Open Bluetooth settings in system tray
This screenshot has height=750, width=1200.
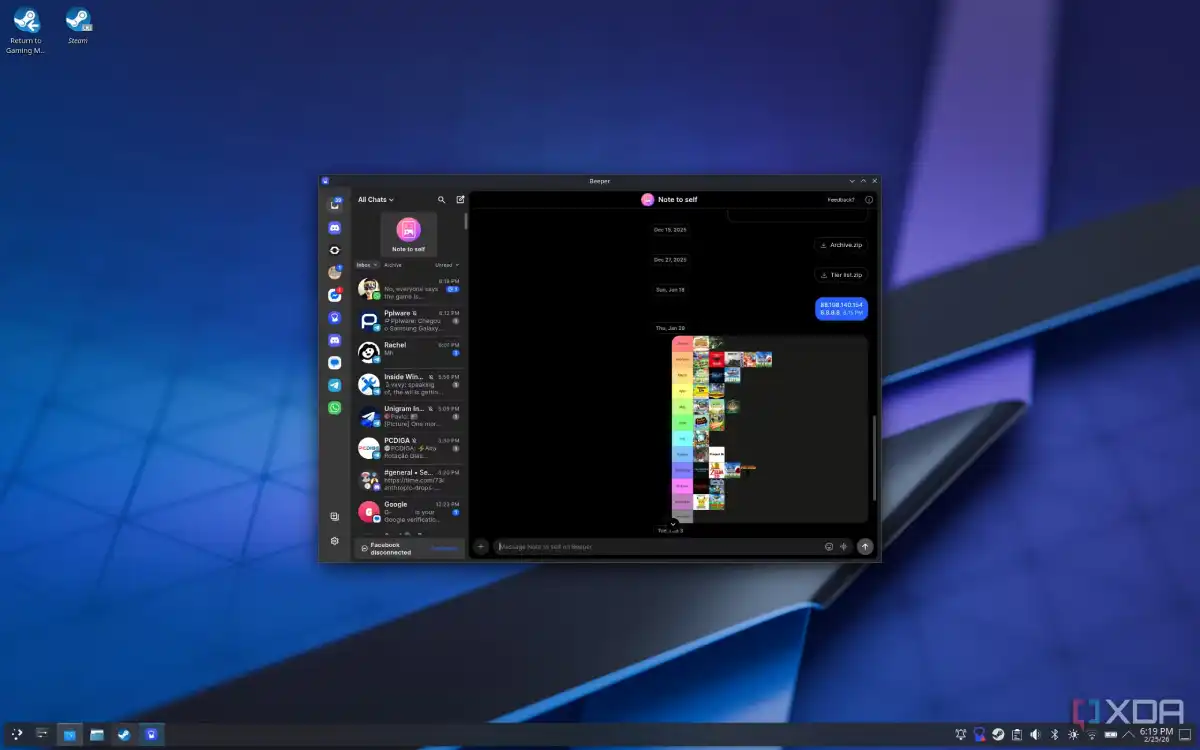click(x=1054, y=735)
